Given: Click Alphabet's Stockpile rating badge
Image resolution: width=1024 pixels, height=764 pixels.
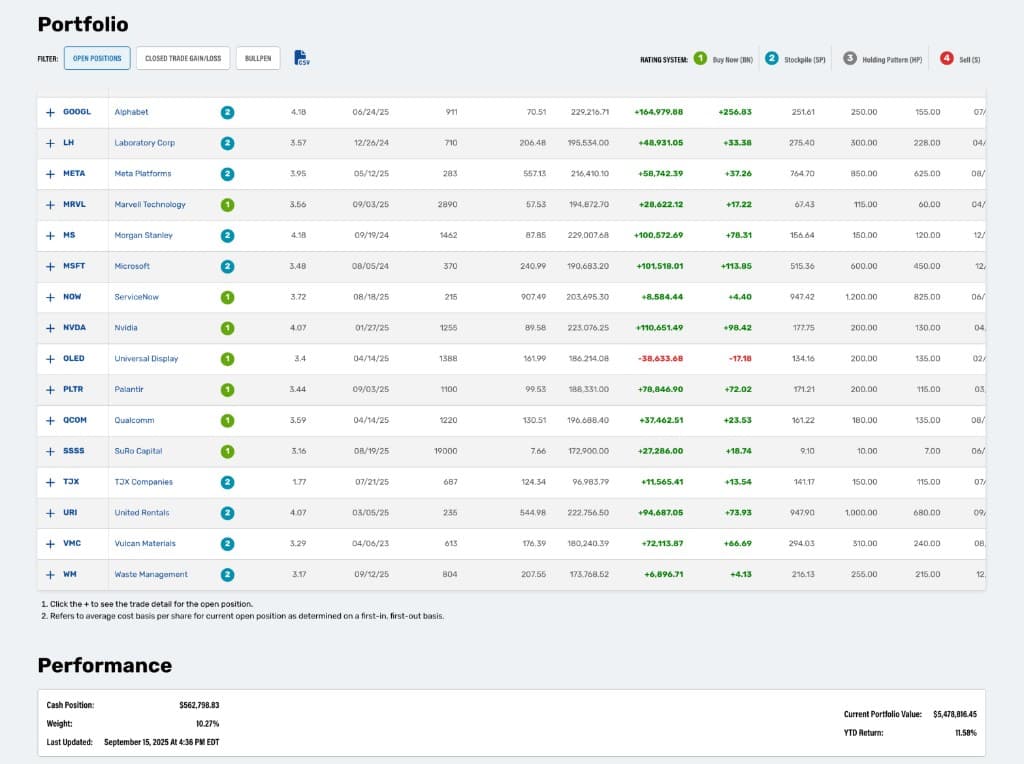Looking at the screenshot, I should tap(227, 112).
